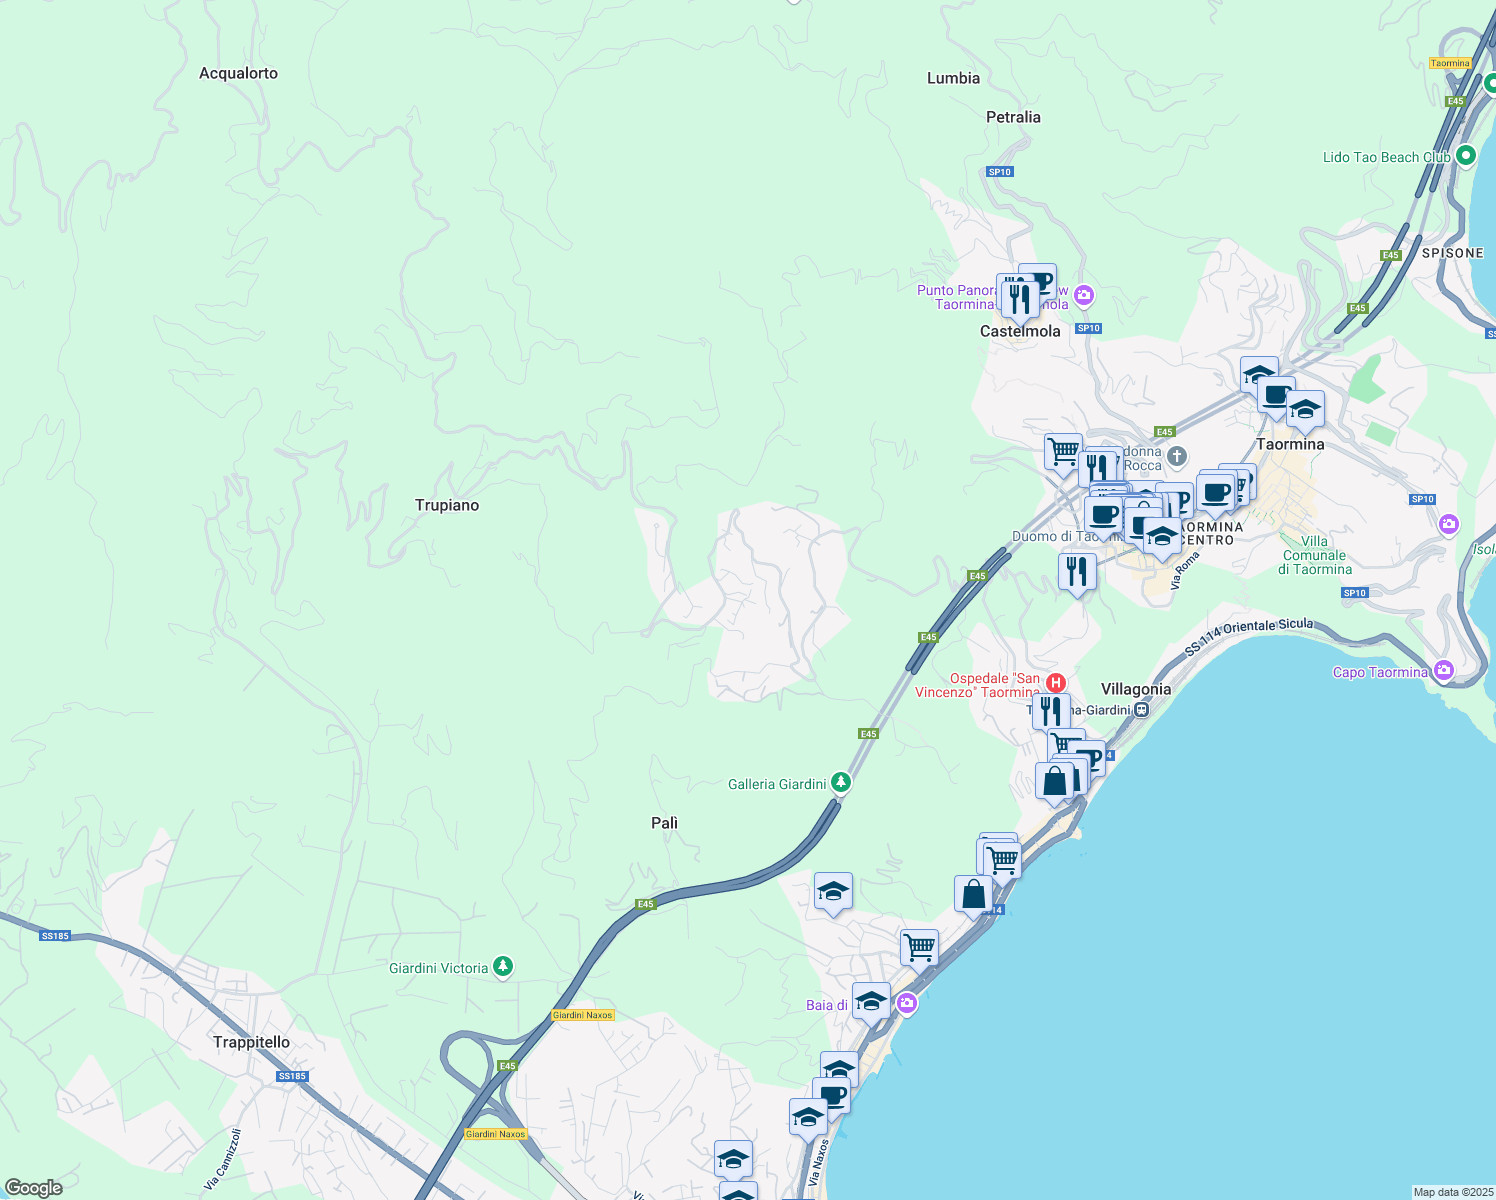The width and height of the screenshot is (1496, 1200).
Task: Open the school pin left of Taormina Centro text
Action: [1162, 537]
